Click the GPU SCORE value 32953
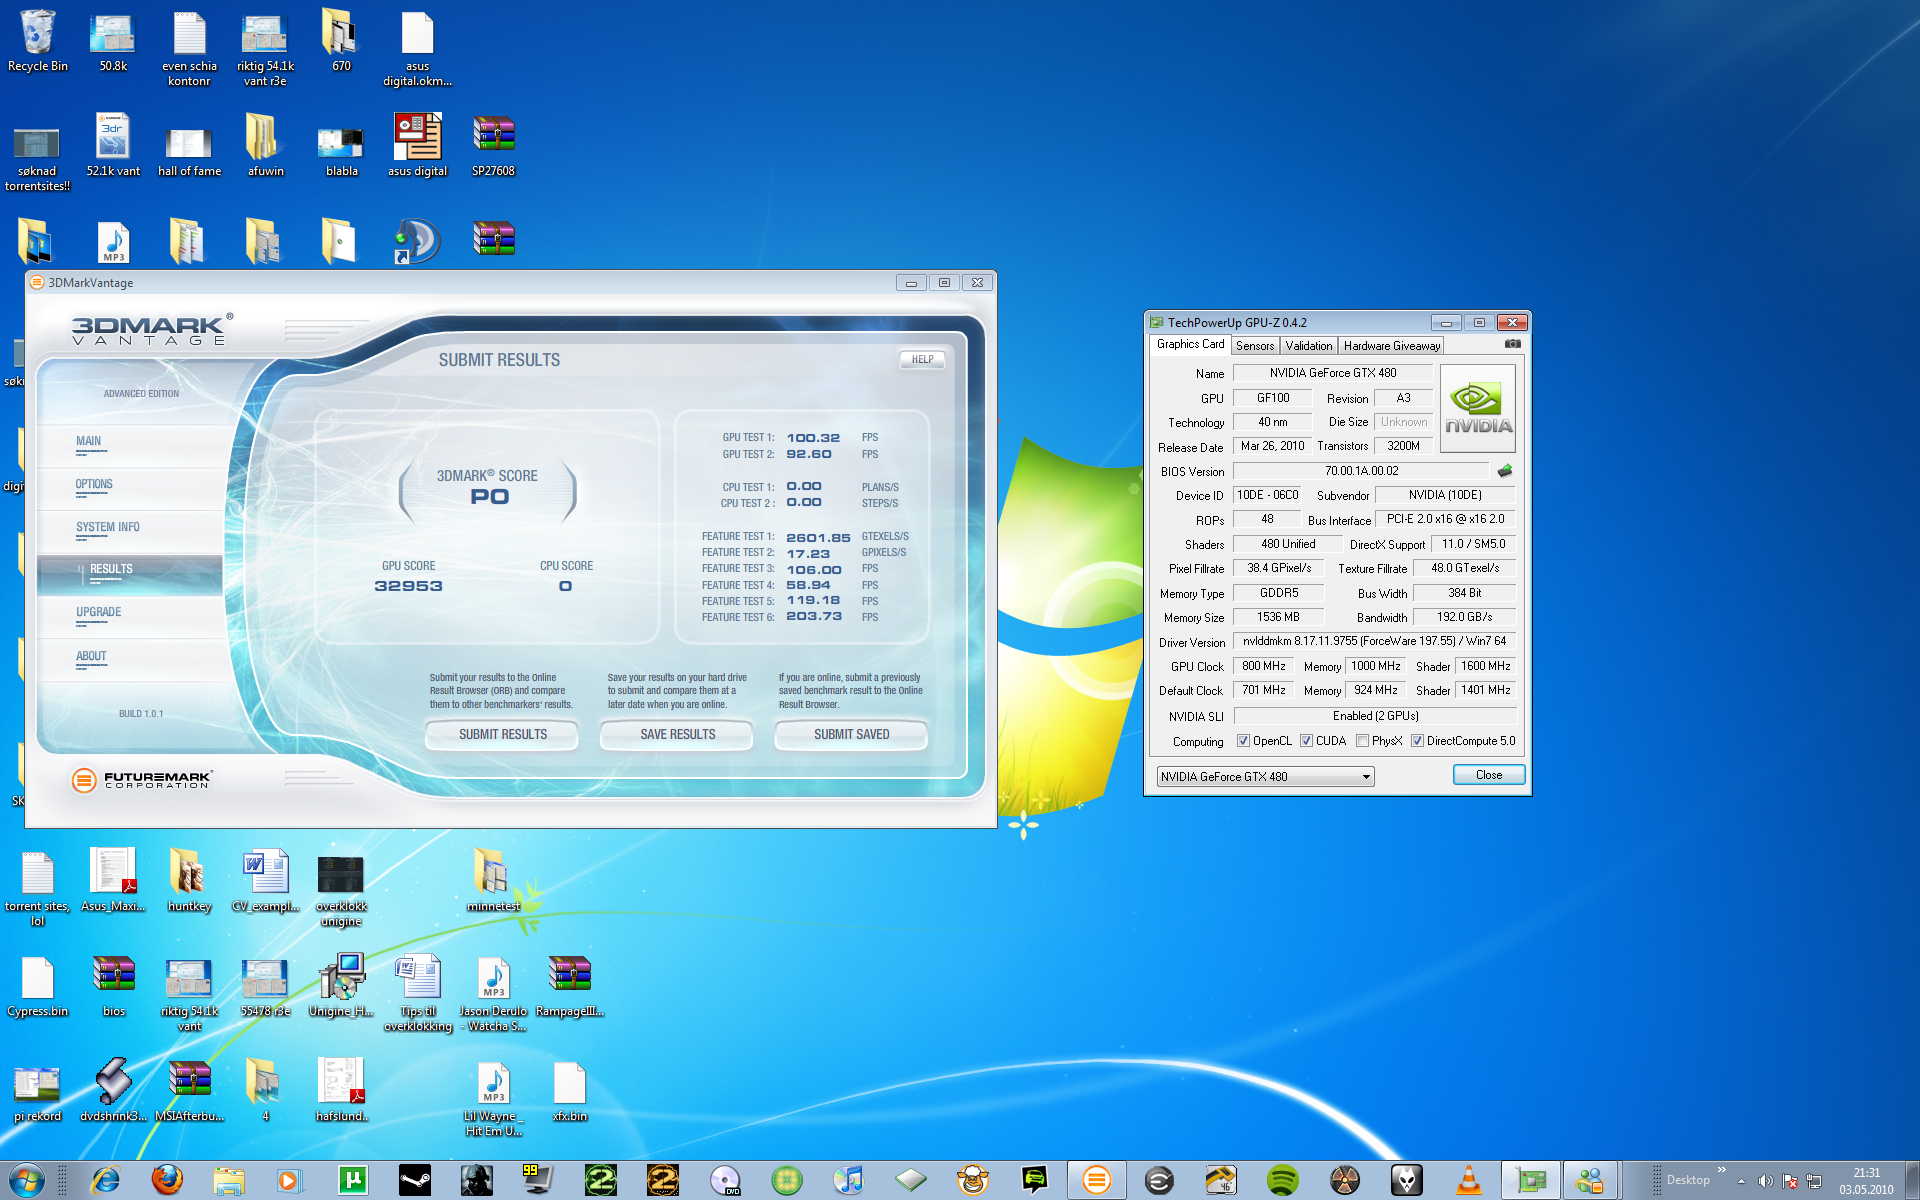The width and height of the screenshot is (1920, 1200). [x=408, y=586]
